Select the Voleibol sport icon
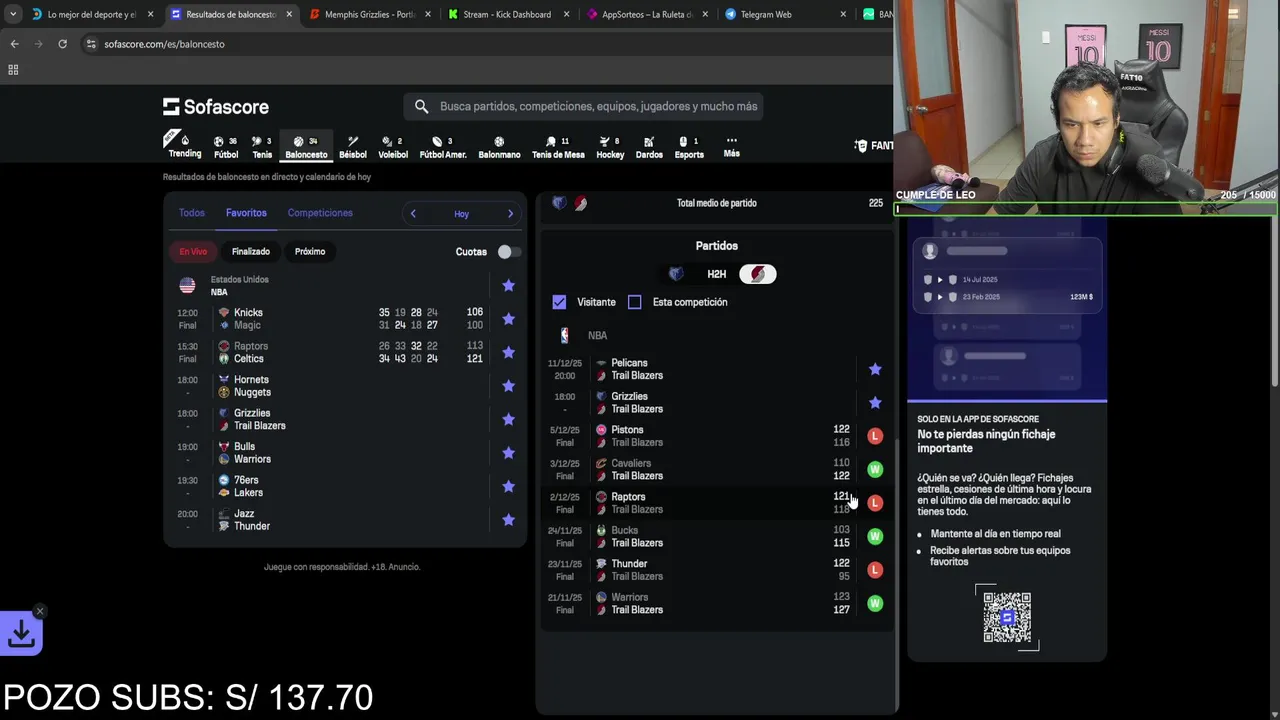 point(393,146)
